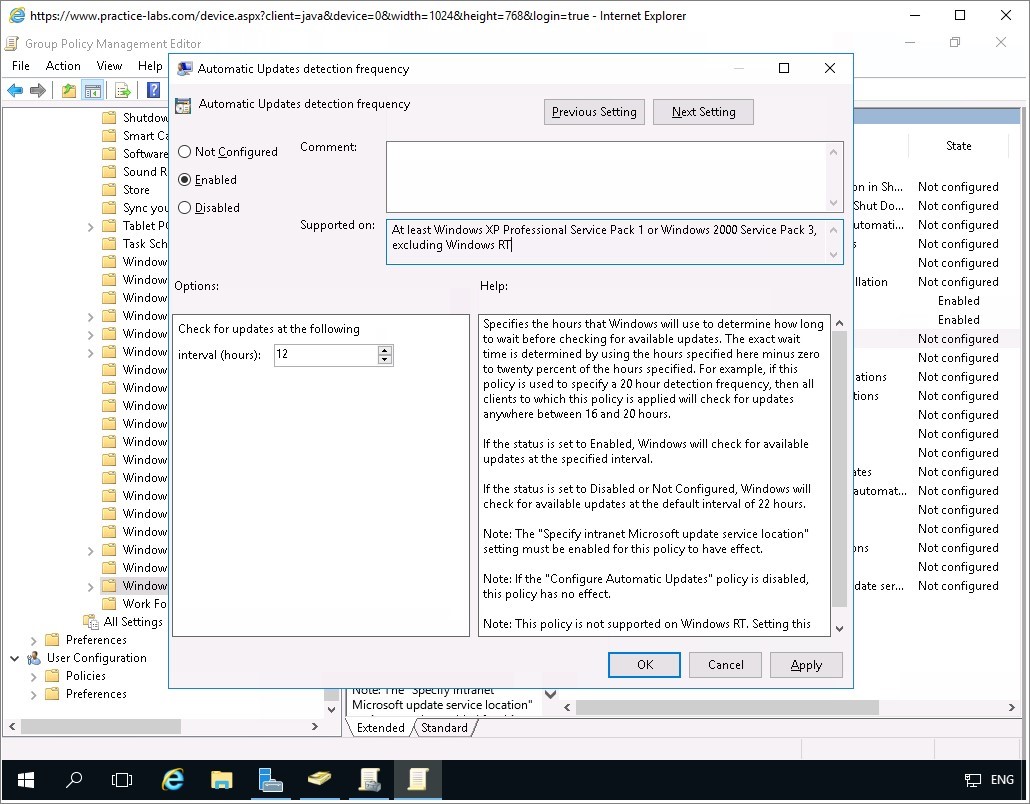
Task: Click Apply to save the policy
Action: (x=806, y=665)
